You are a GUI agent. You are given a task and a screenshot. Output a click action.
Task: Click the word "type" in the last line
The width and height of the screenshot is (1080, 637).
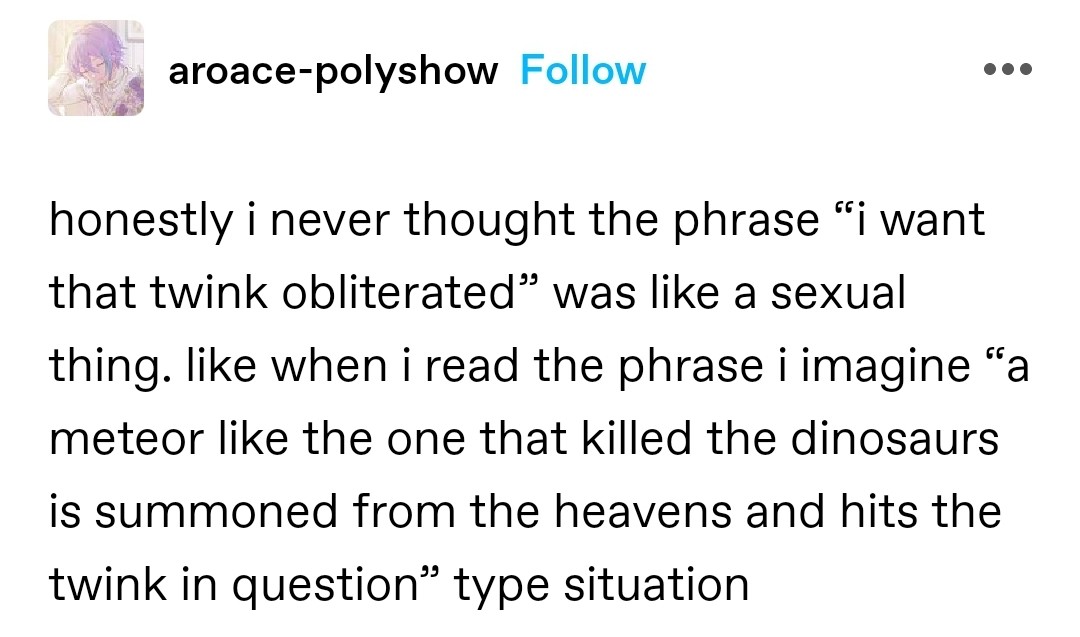(494, 584)
